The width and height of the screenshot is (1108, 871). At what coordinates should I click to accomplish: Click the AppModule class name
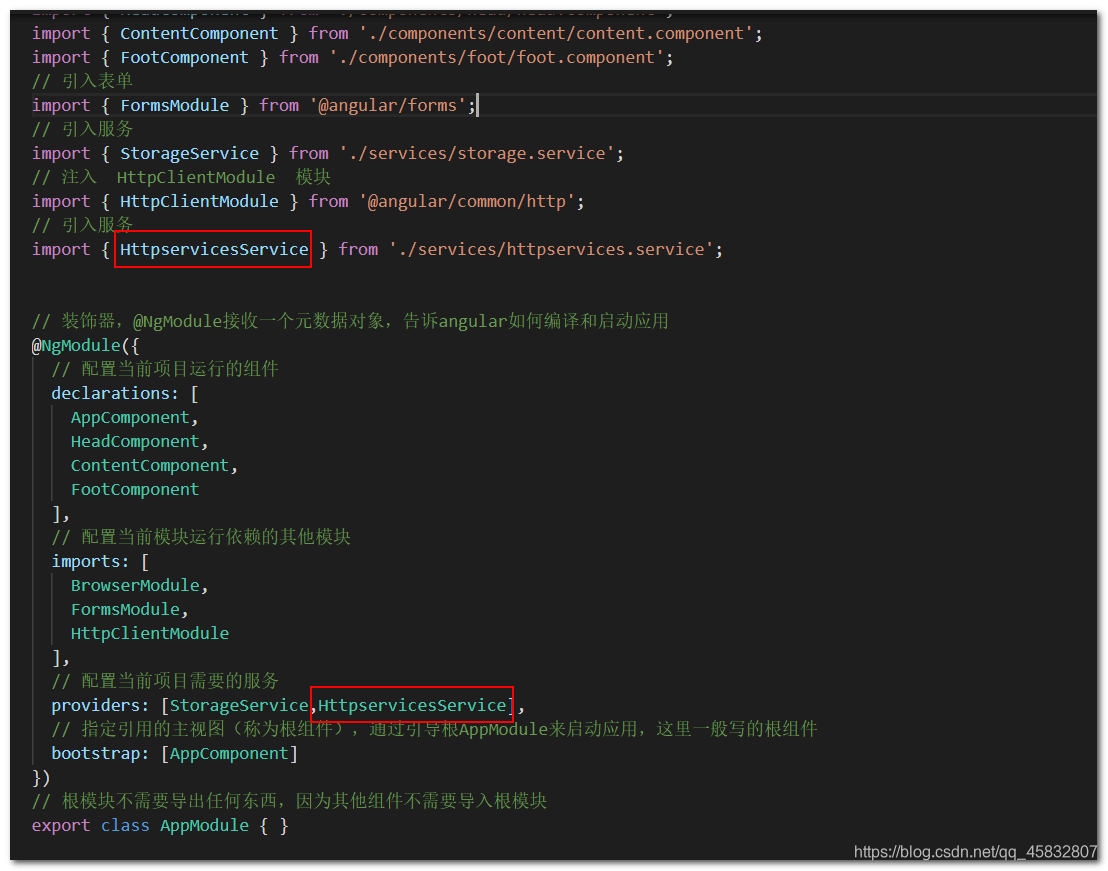coord(204,826)
